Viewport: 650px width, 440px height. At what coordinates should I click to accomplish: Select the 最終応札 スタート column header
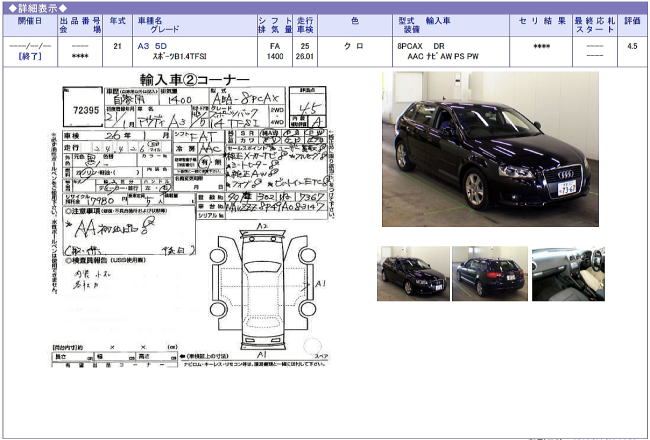coord(595,25)
